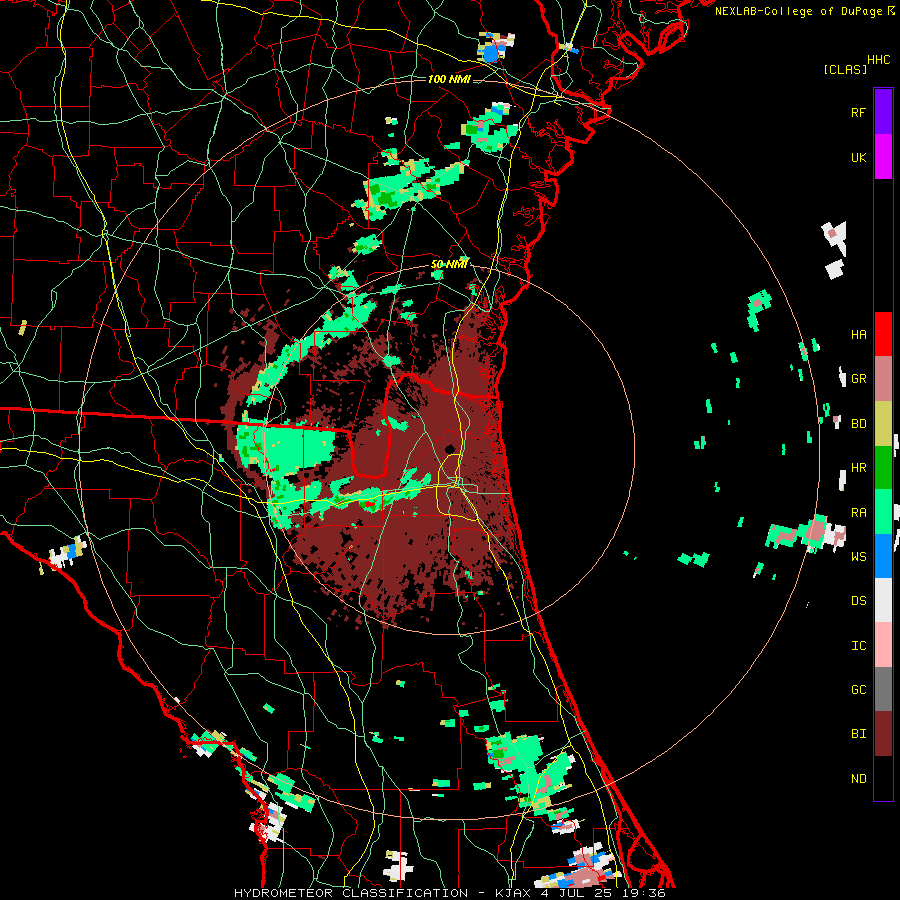This screenshot has width=900, height=900.
Task: Select the yellow BD big drops swatch
Action: 883,424
